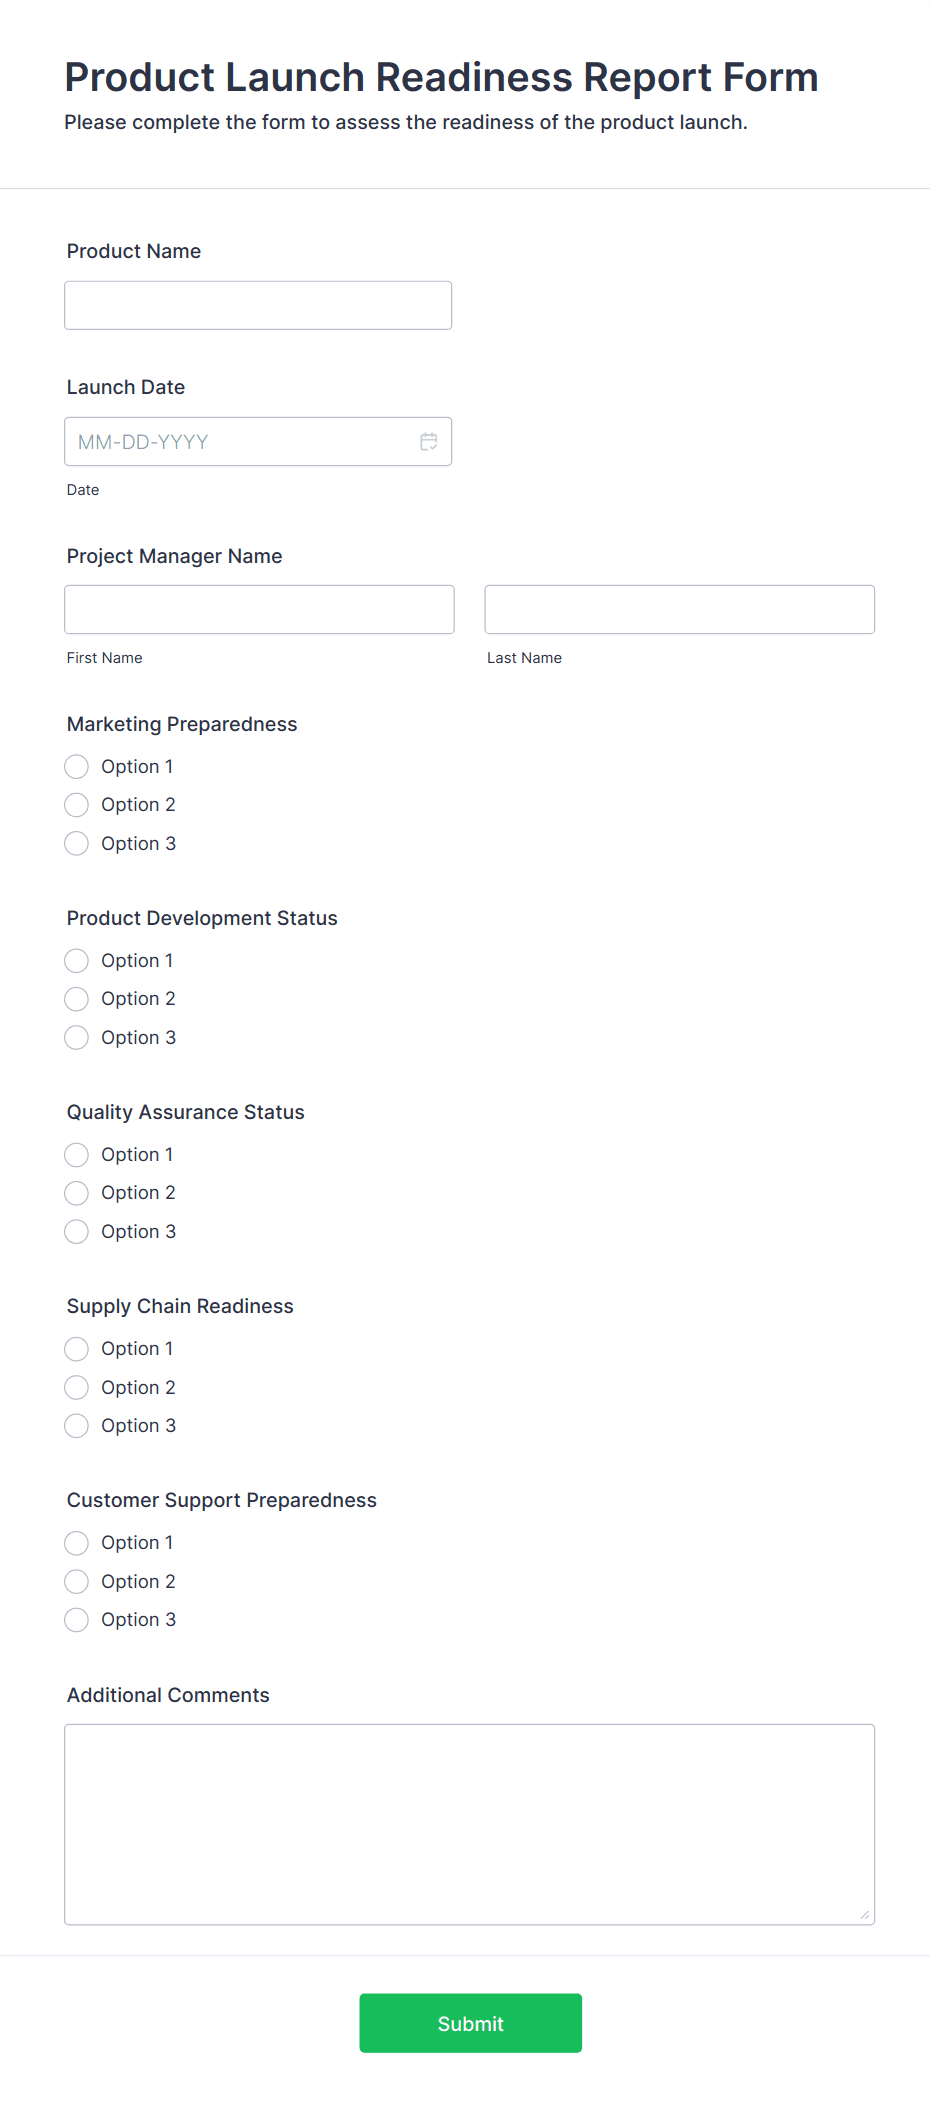Choose Option 2 under Customer Support Preparedness
The height and width of the screenshot is (2102, 930).
click(77, 1582)
